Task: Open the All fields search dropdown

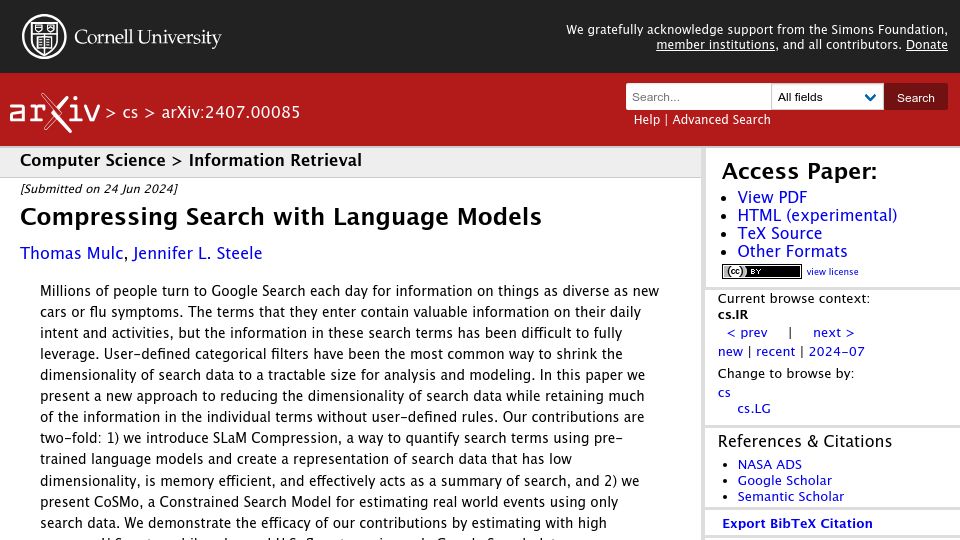Action: coord(827,97)
